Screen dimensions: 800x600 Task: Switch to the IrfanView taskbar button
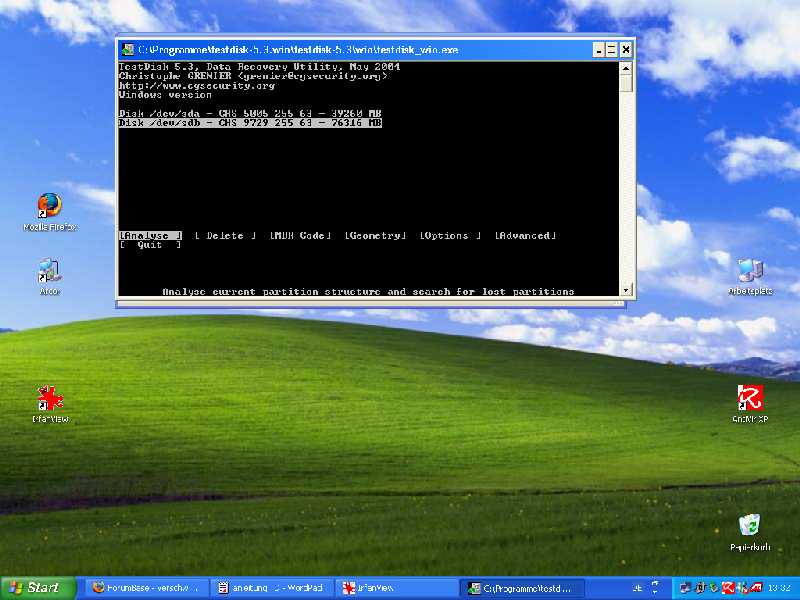tap(397, 588)
